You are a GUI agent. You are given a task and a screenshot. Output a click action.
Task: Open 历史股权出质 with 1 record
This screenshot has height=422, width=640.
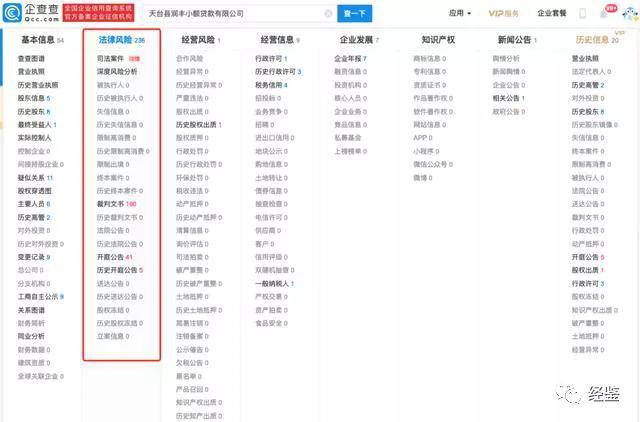click(x=199, y=124)
